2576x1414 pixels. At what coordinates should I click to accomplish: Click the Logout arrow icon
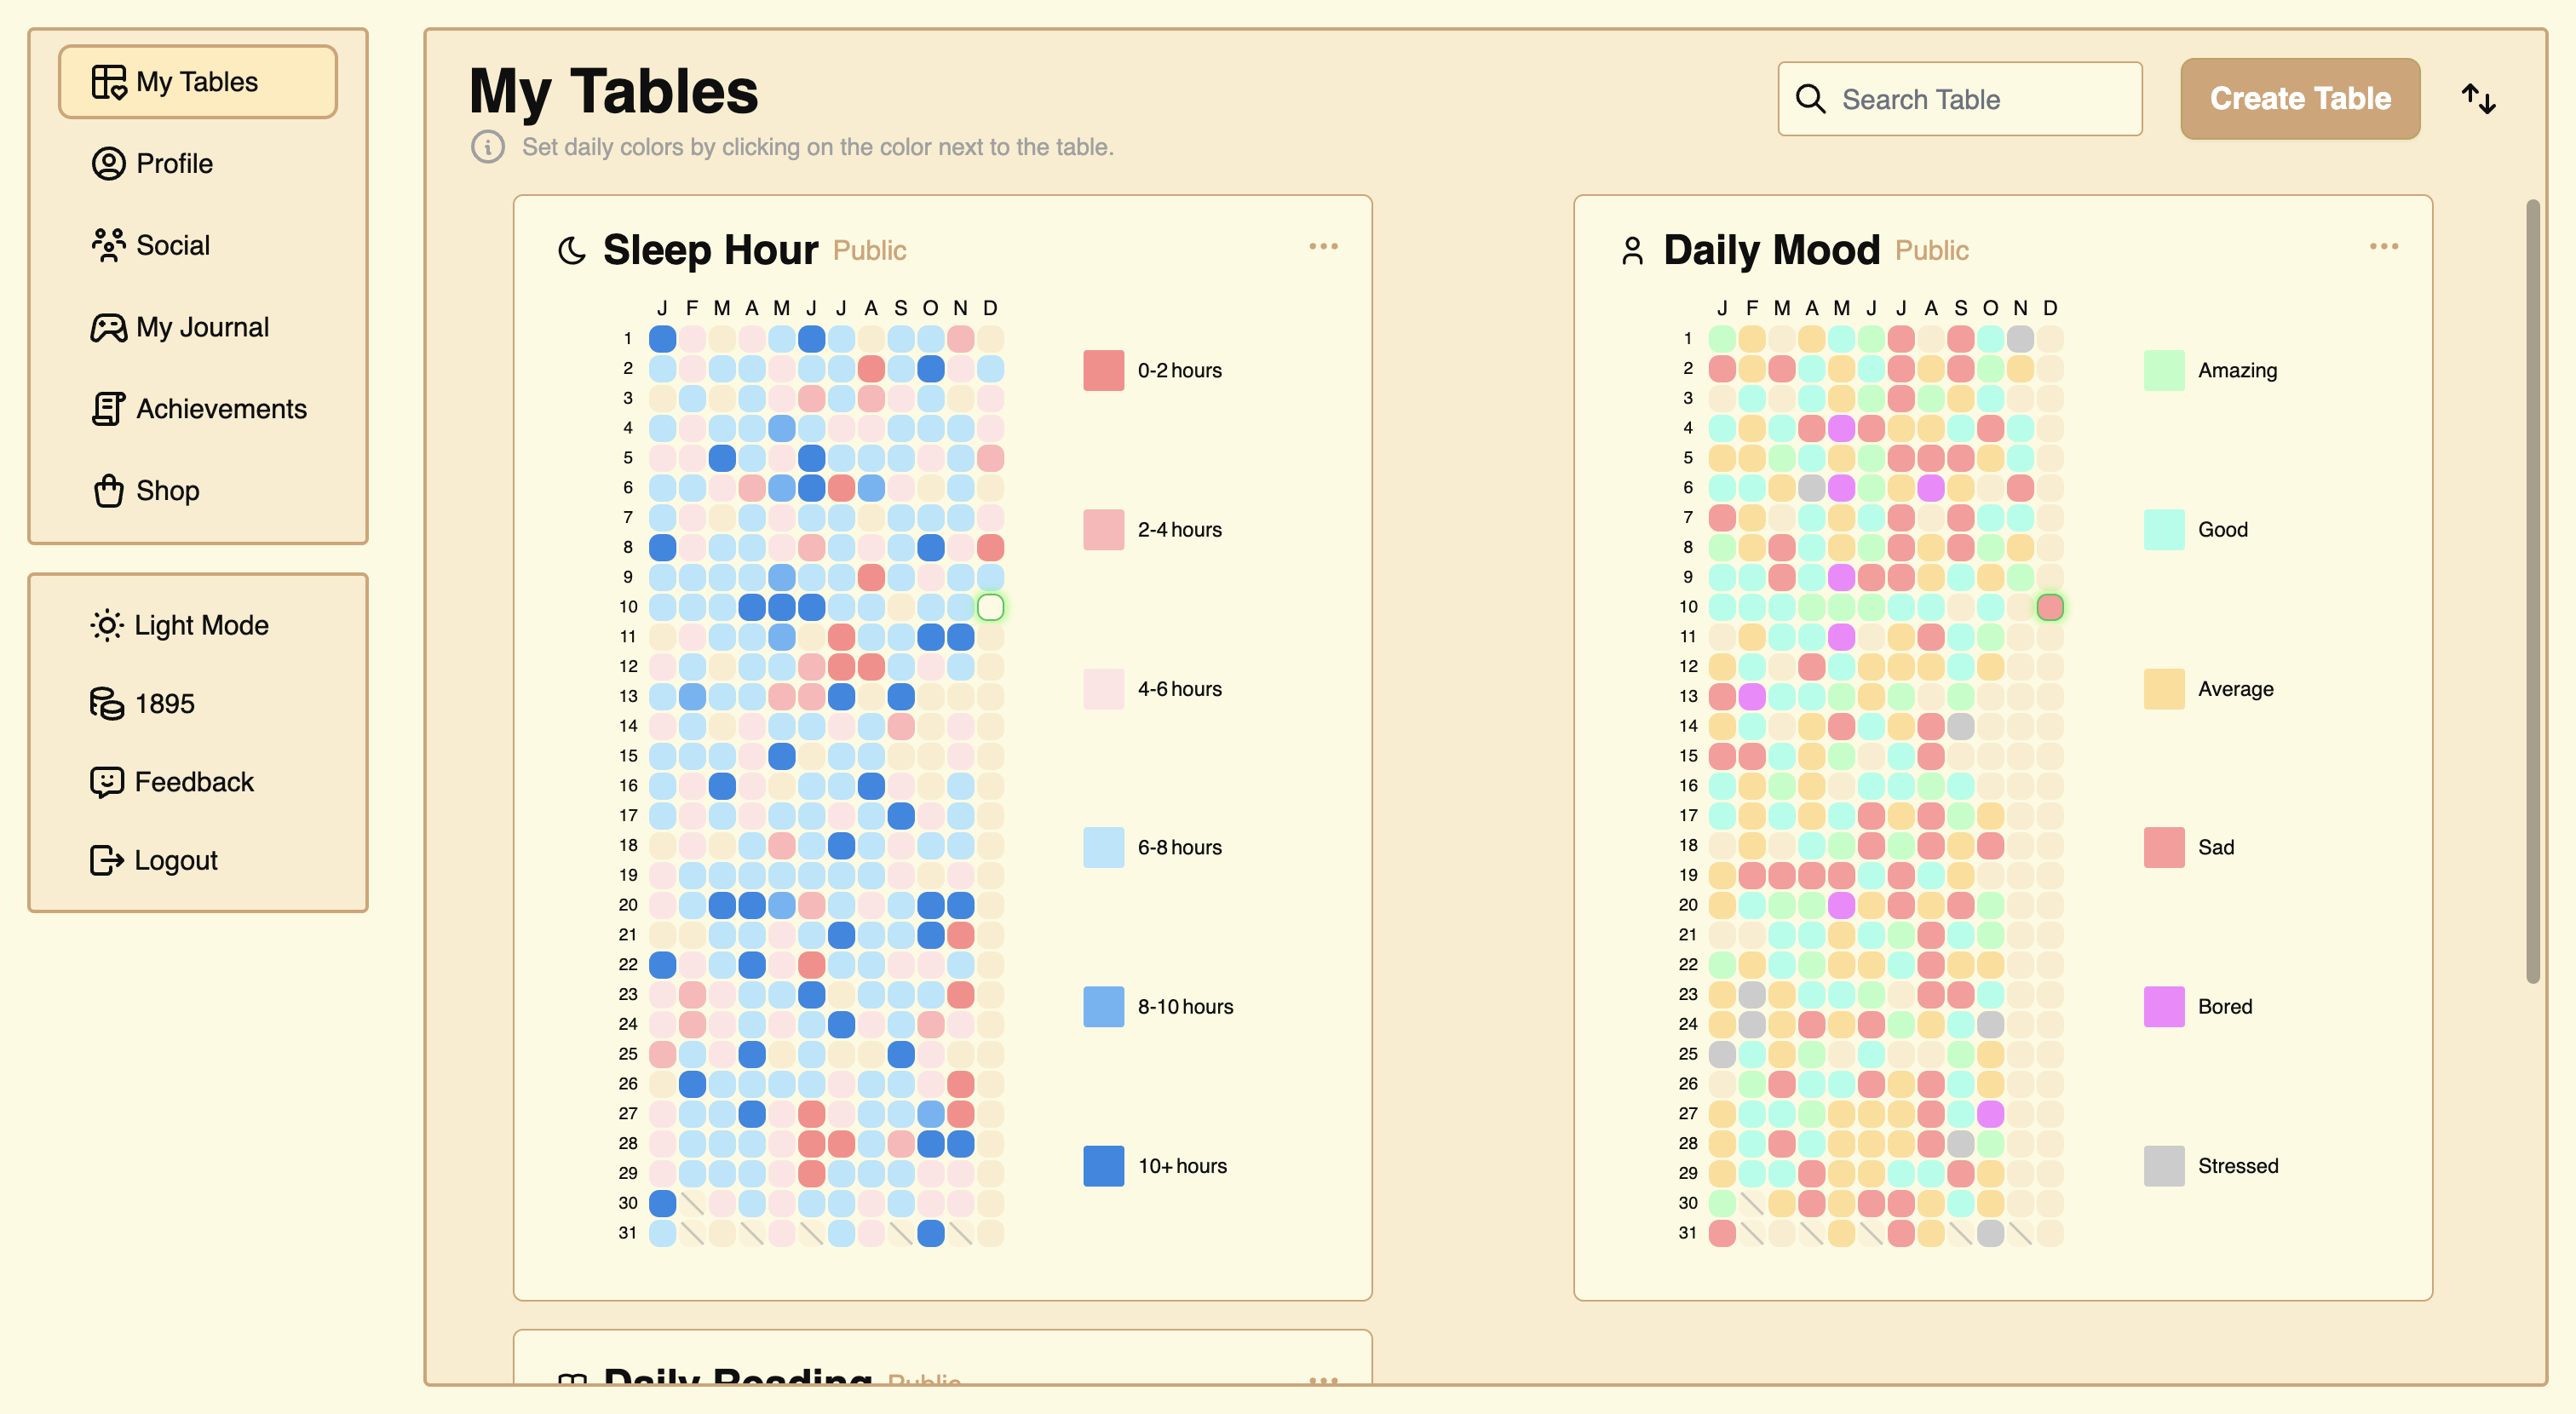click(x=107, y=860)
